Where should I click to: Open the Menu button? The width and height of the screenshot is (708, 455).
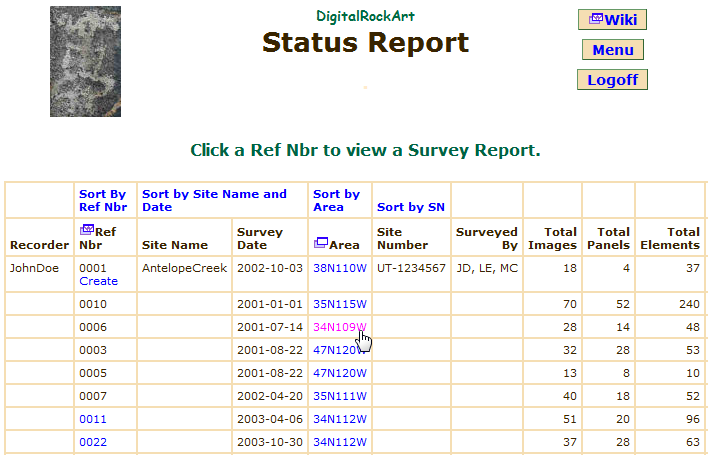coord(612,50)
